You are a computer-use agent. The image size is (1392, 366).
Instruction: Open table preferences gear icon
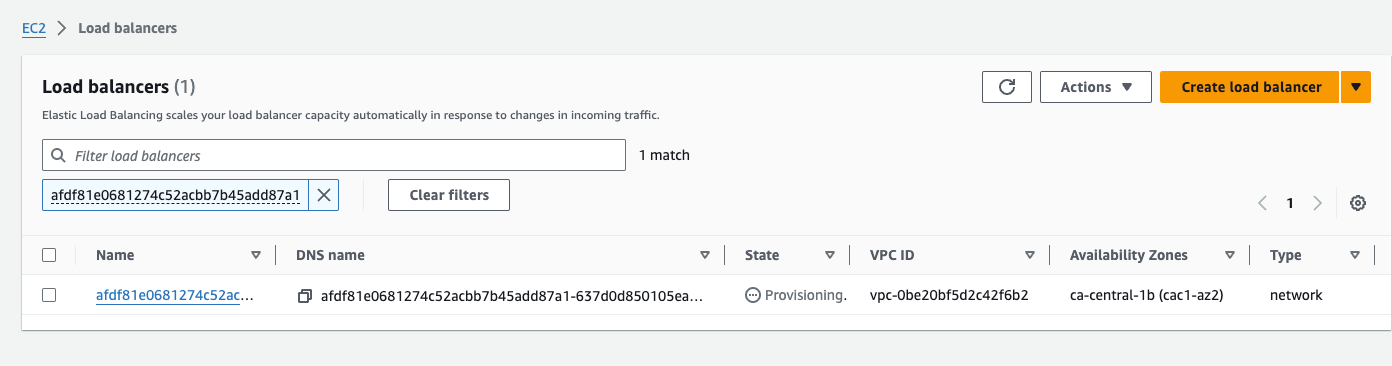click(x=1358, y=203)
